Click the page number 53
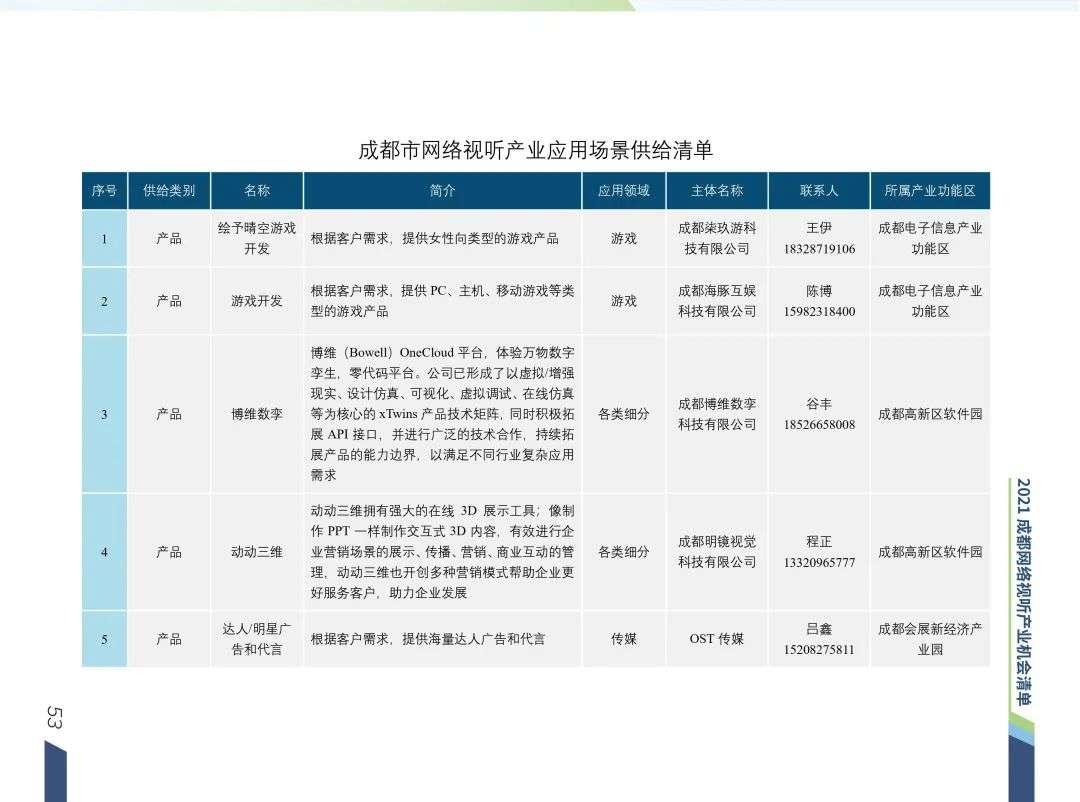This screenshot has height=802, width=1080. coord(54,717)
